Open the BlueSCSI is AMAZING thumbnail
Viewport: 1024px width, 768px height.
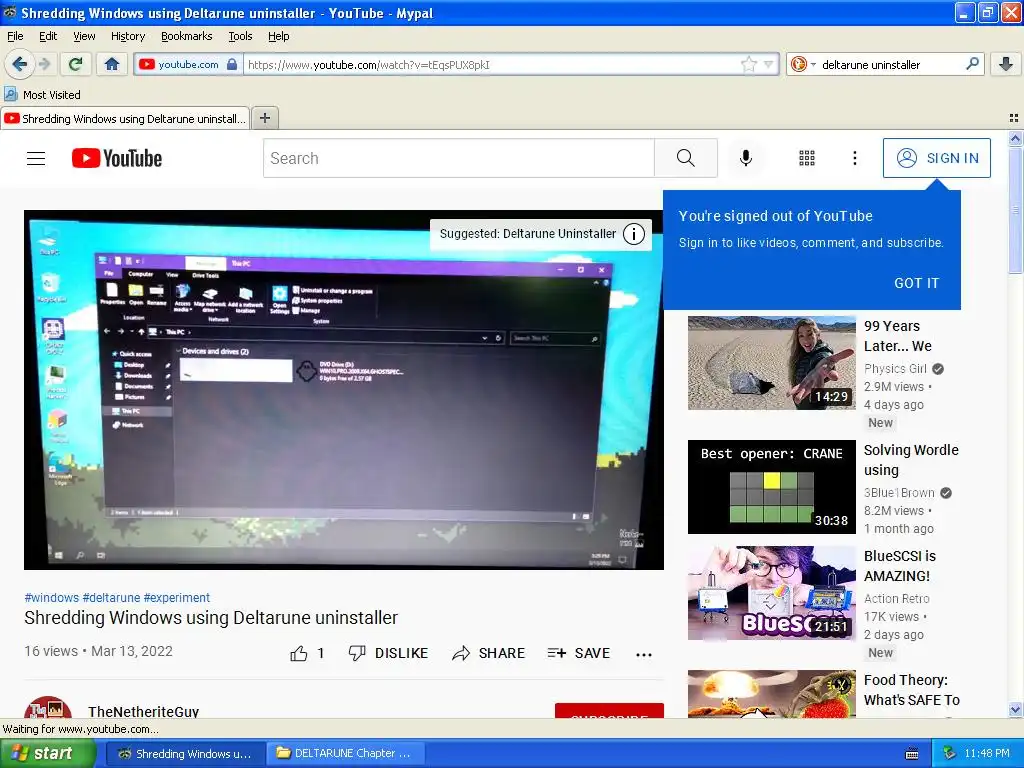(771, 593)
